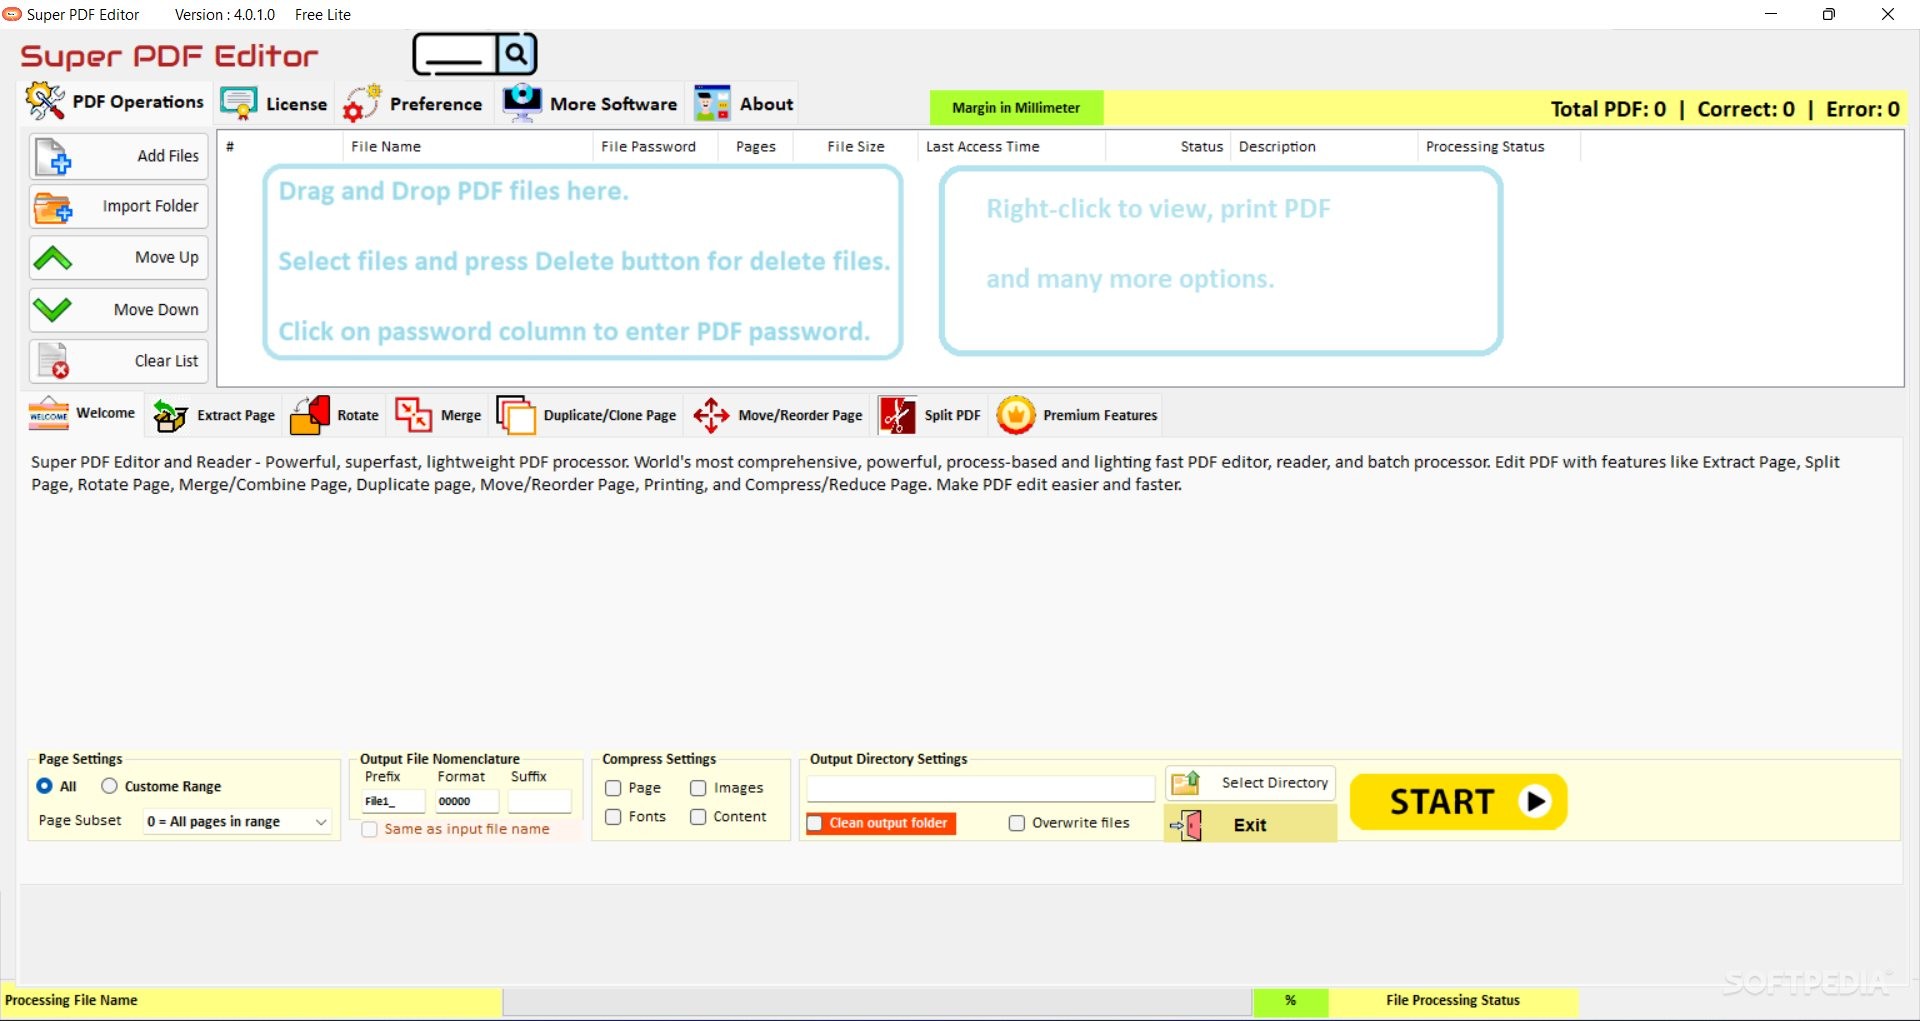Enable the Clean output folder checkbox
1920x1021 pixels.
(x=815, y=823)
